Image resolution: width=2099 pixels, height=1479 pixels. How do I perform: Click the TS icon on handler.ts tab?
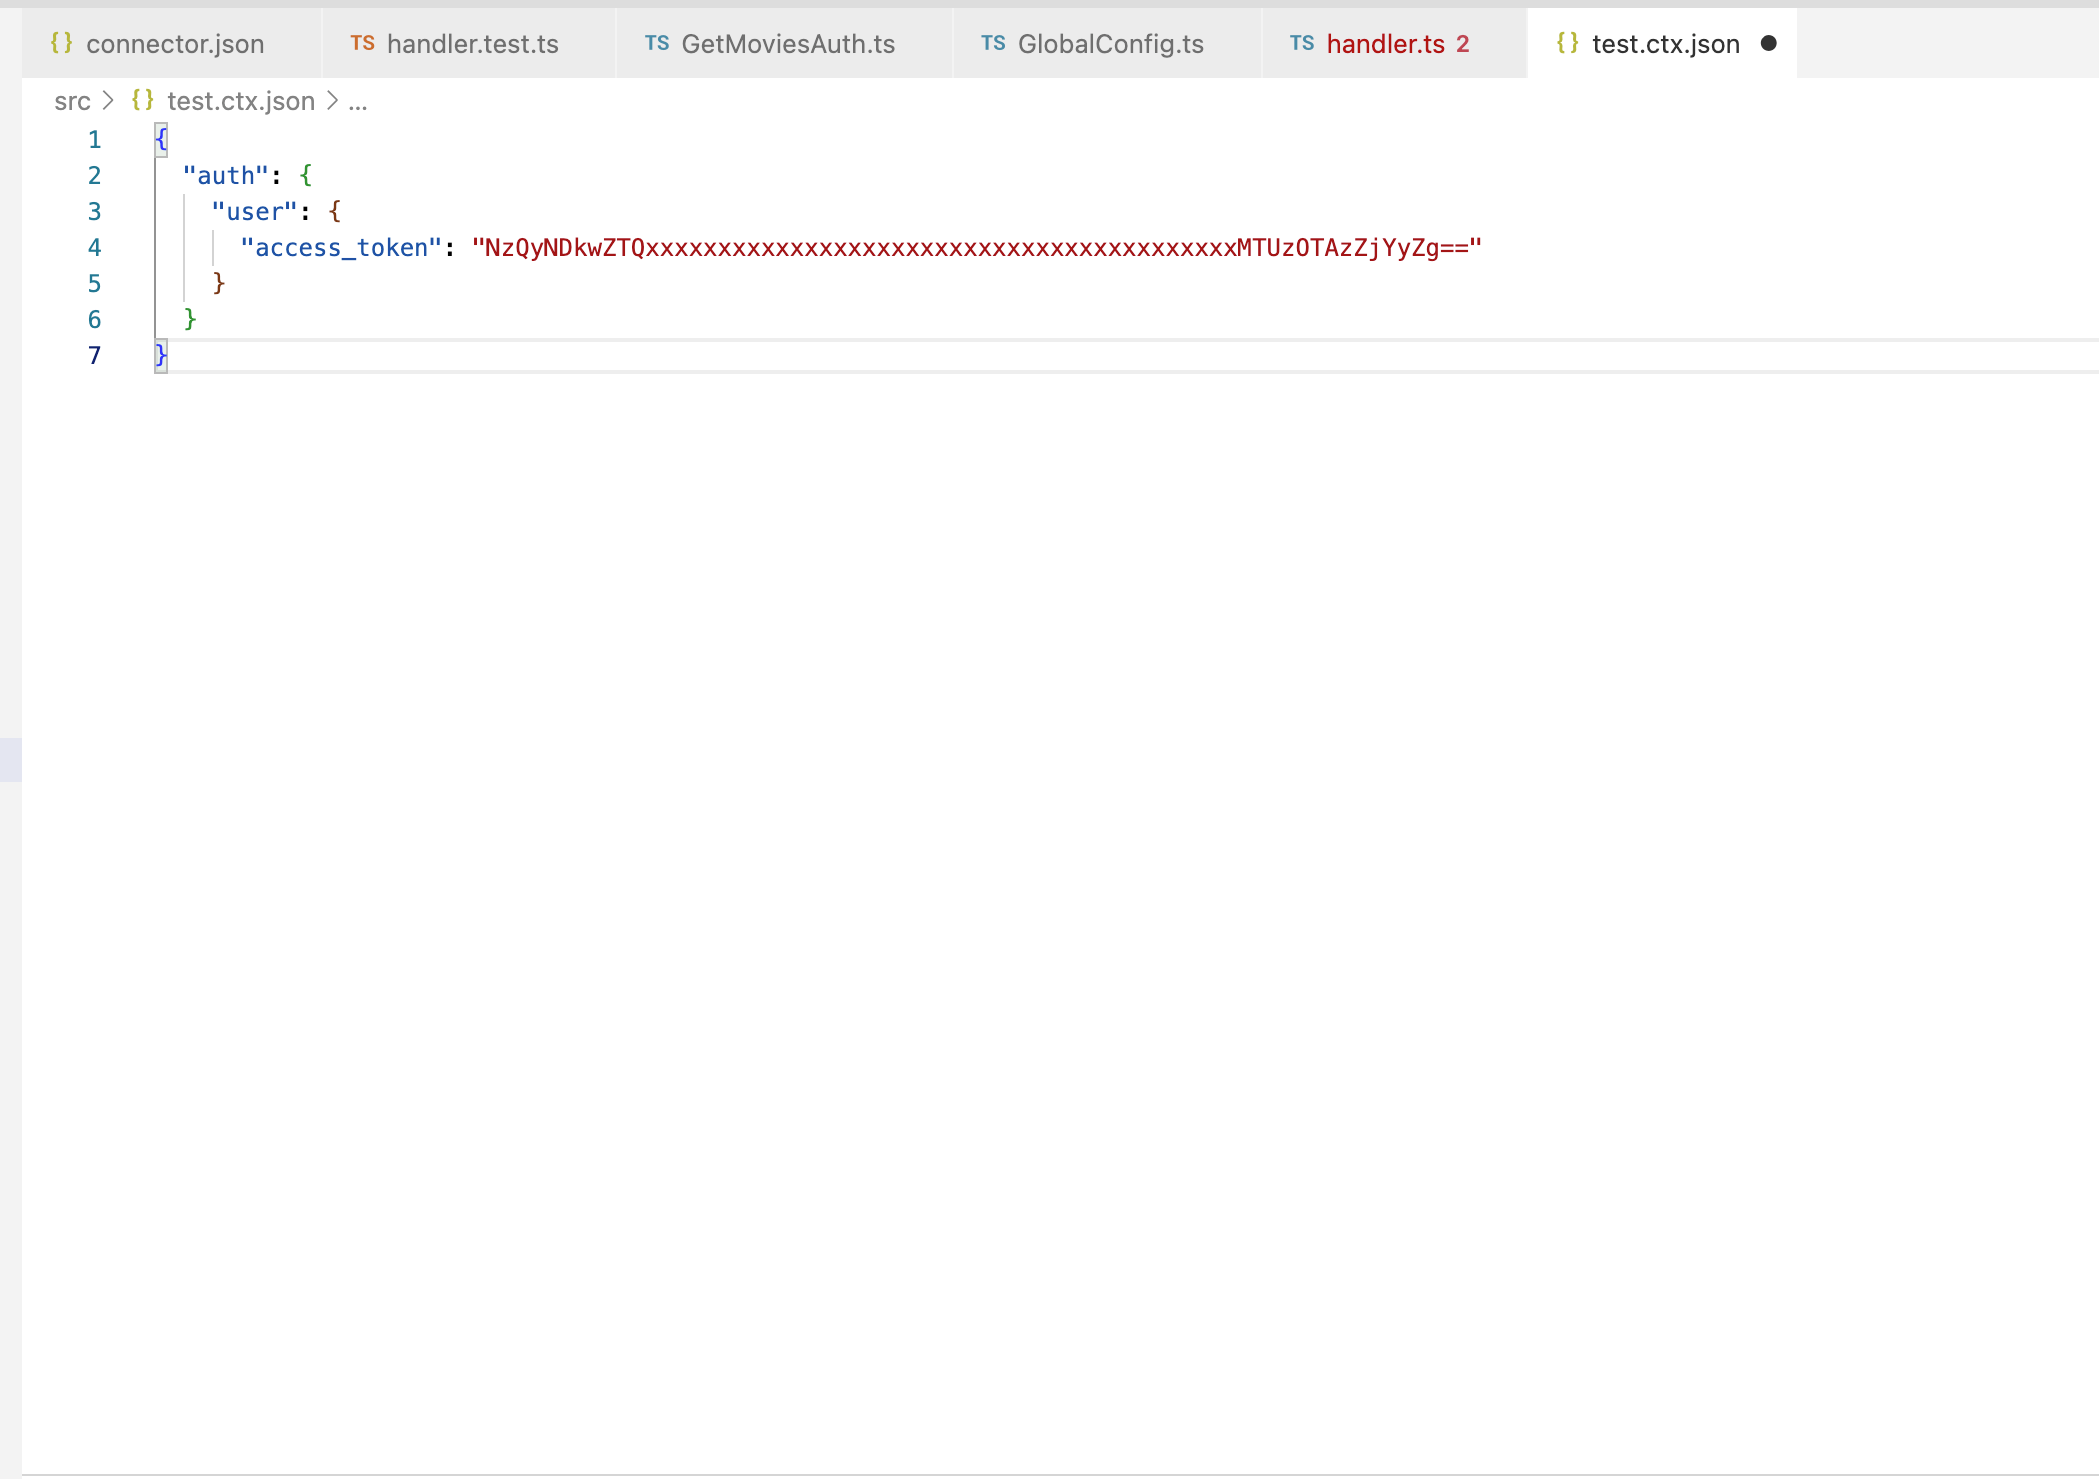pyautogui.click(x=1301, y=43)
